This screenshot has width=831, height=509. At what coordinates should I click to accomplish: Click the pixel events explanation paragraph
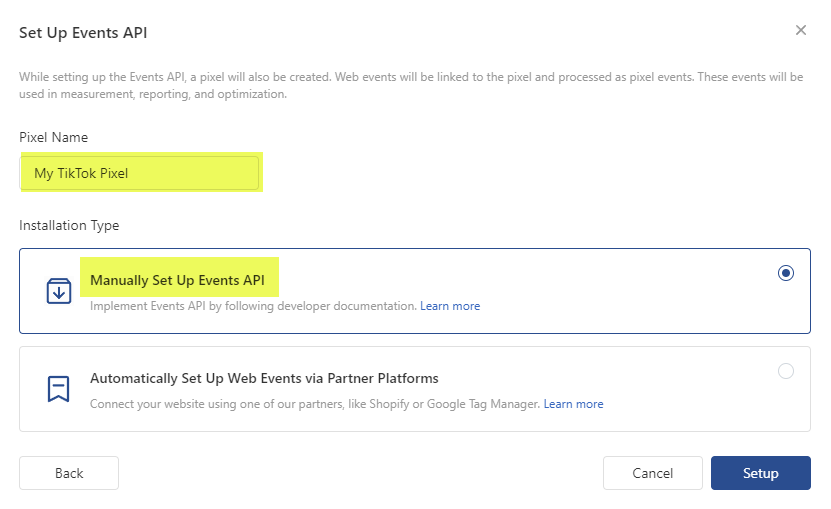[410, 86]
